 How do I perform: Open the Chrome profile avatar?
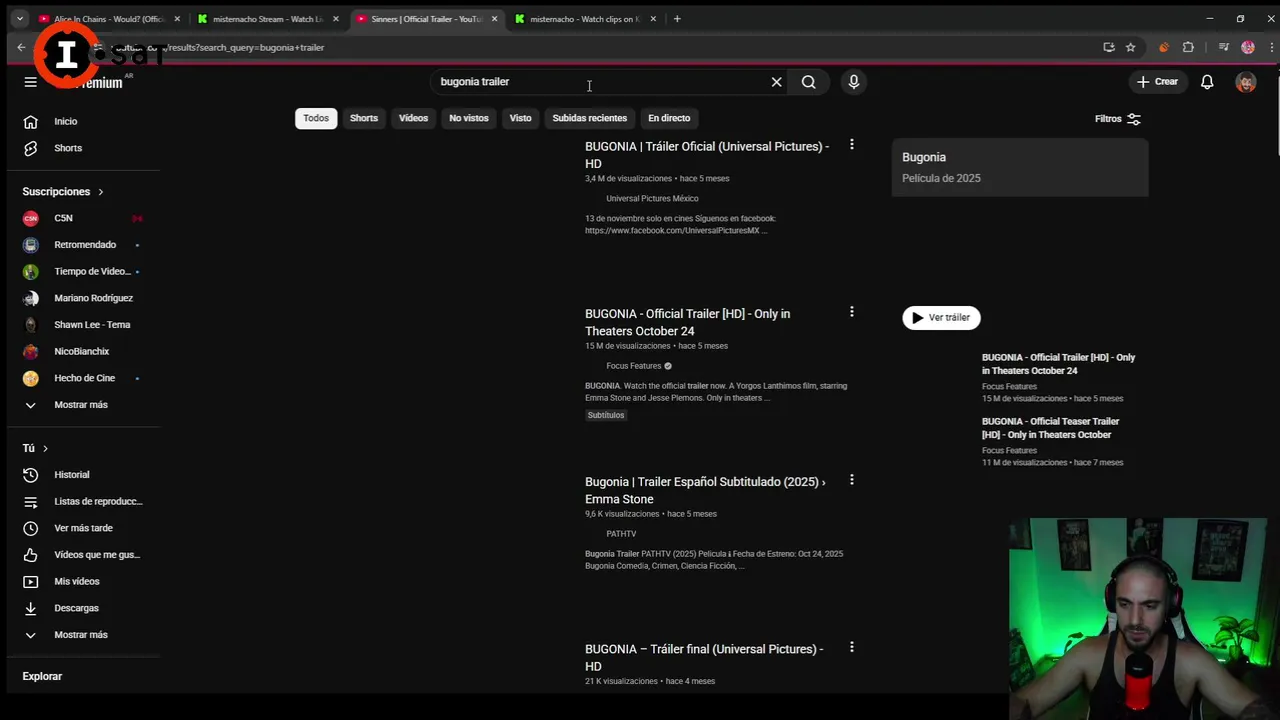(x=1247, y=47)
